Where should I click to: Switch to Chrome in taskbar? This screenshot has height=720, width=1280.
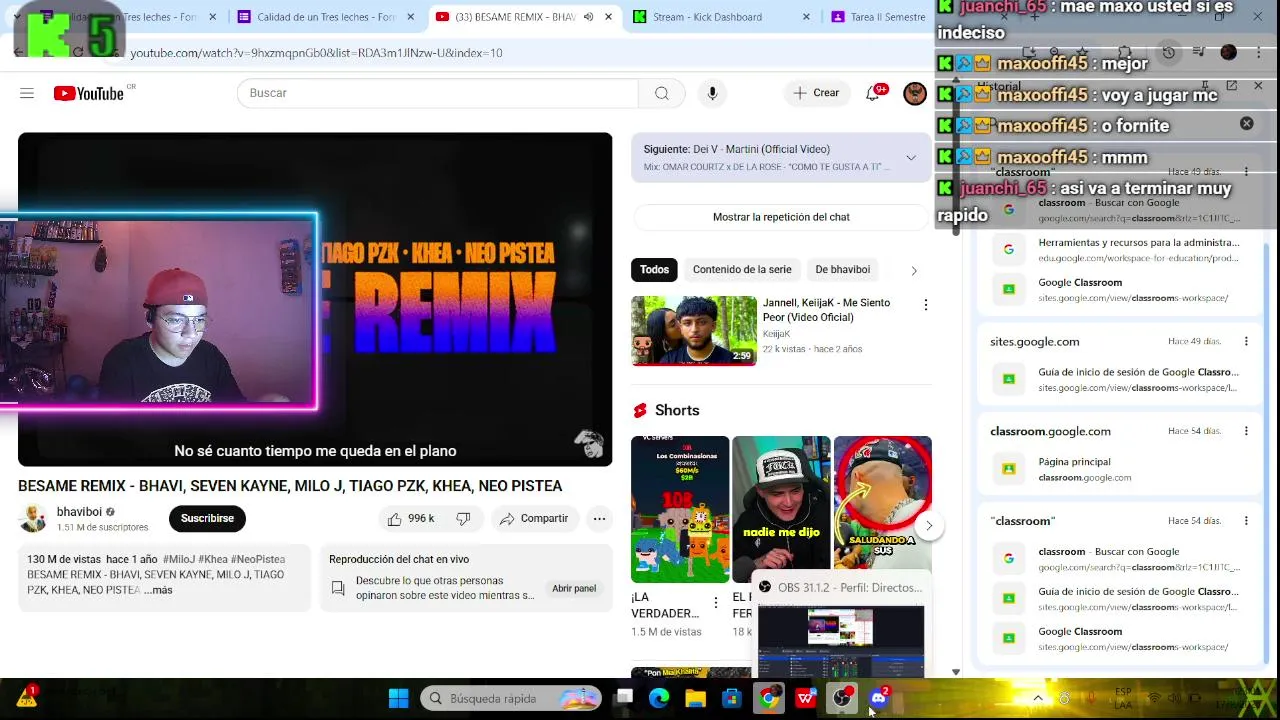pyautogui.click(x=769, y=698)
